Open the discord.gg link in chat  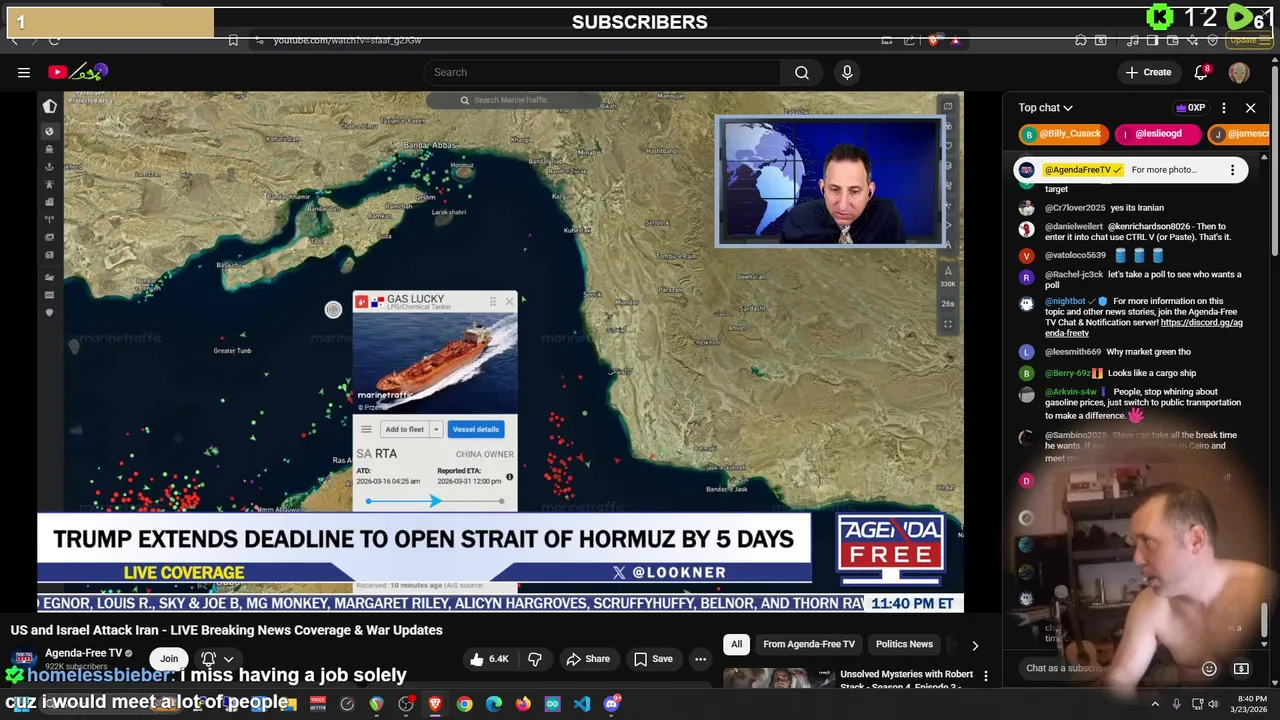pos(1144,328)
